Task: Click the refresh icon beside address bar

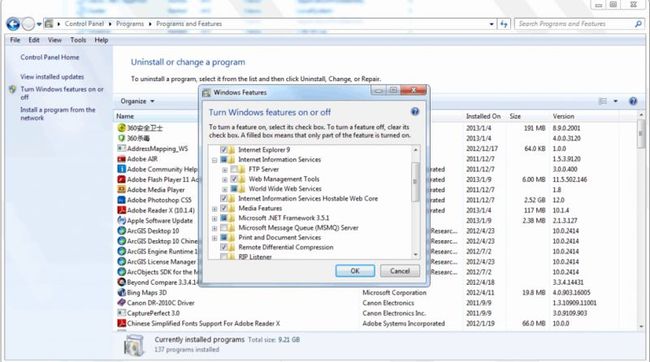Action: click(504, 24)
